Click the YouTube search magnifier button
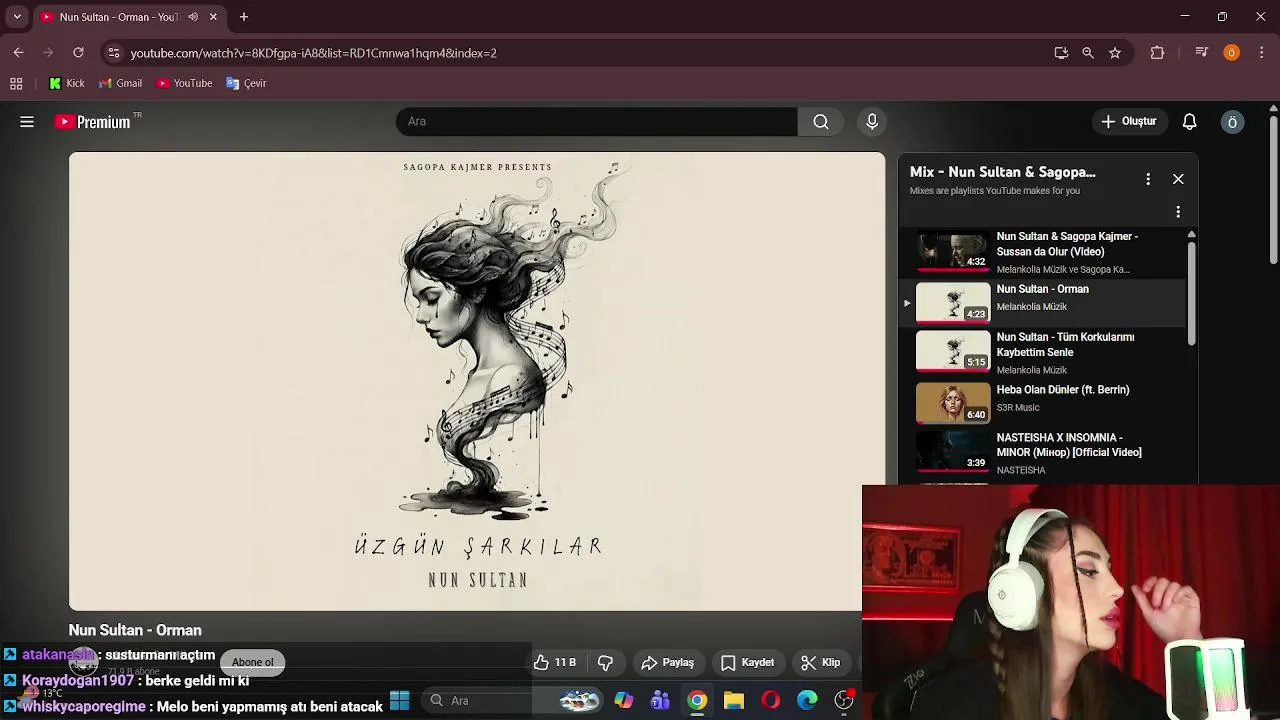 click(x=821, y=122)
